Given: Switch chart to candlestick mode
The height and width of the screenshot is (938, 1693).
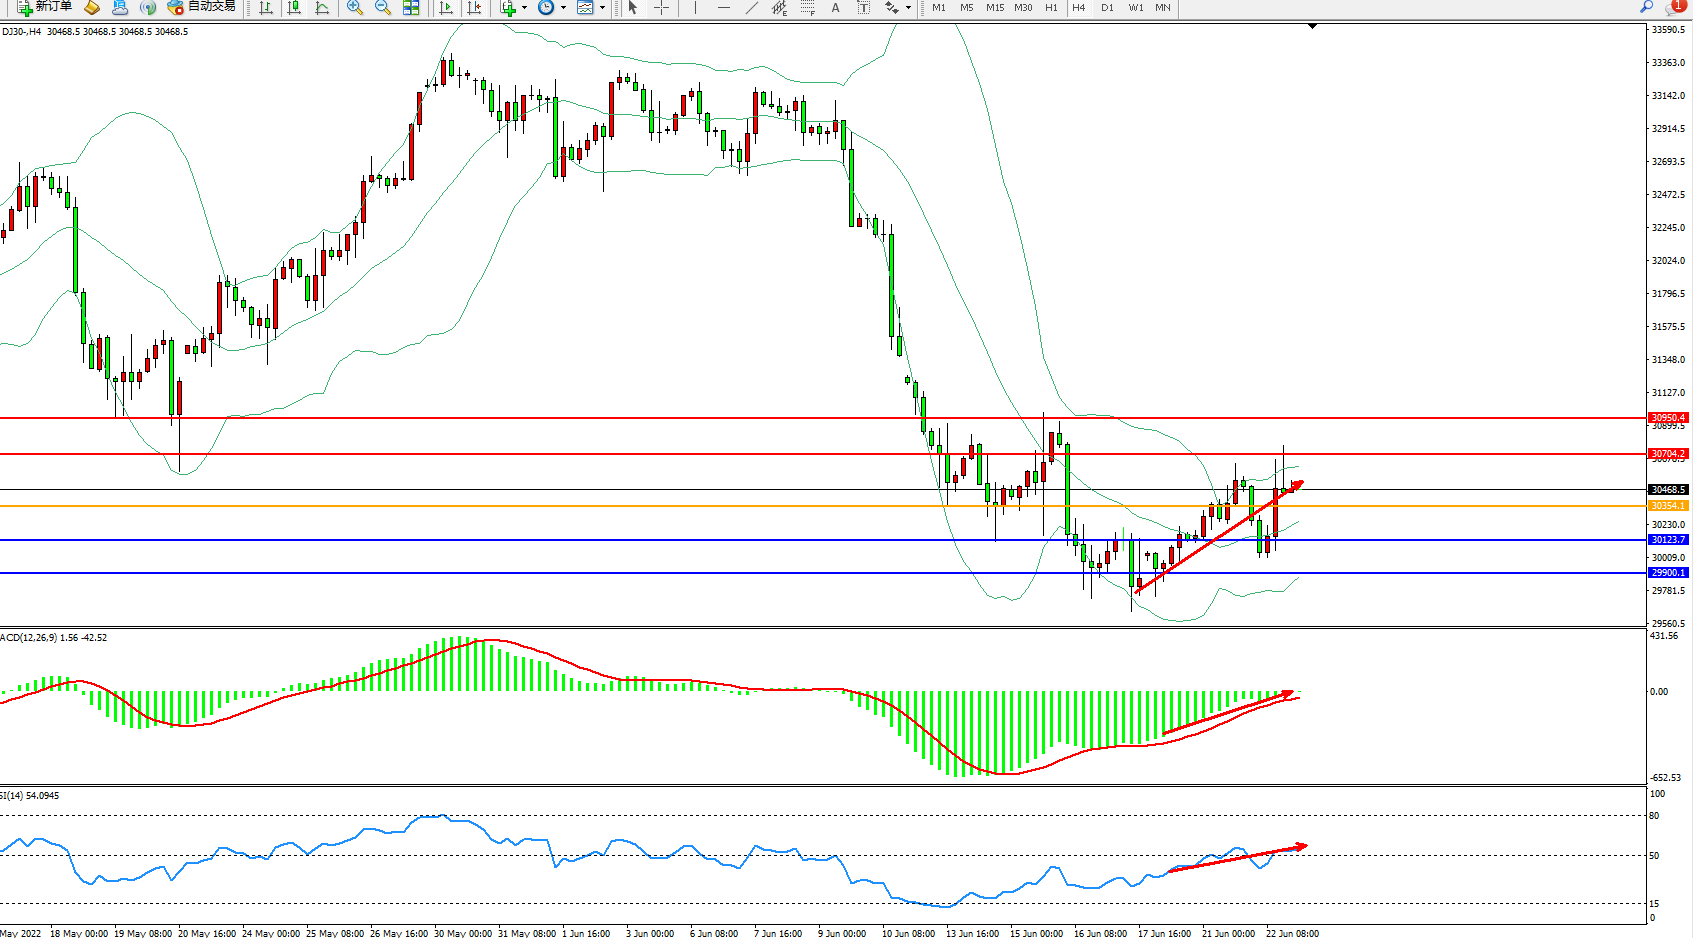Looking at the screenshot, I should point(294,8).
